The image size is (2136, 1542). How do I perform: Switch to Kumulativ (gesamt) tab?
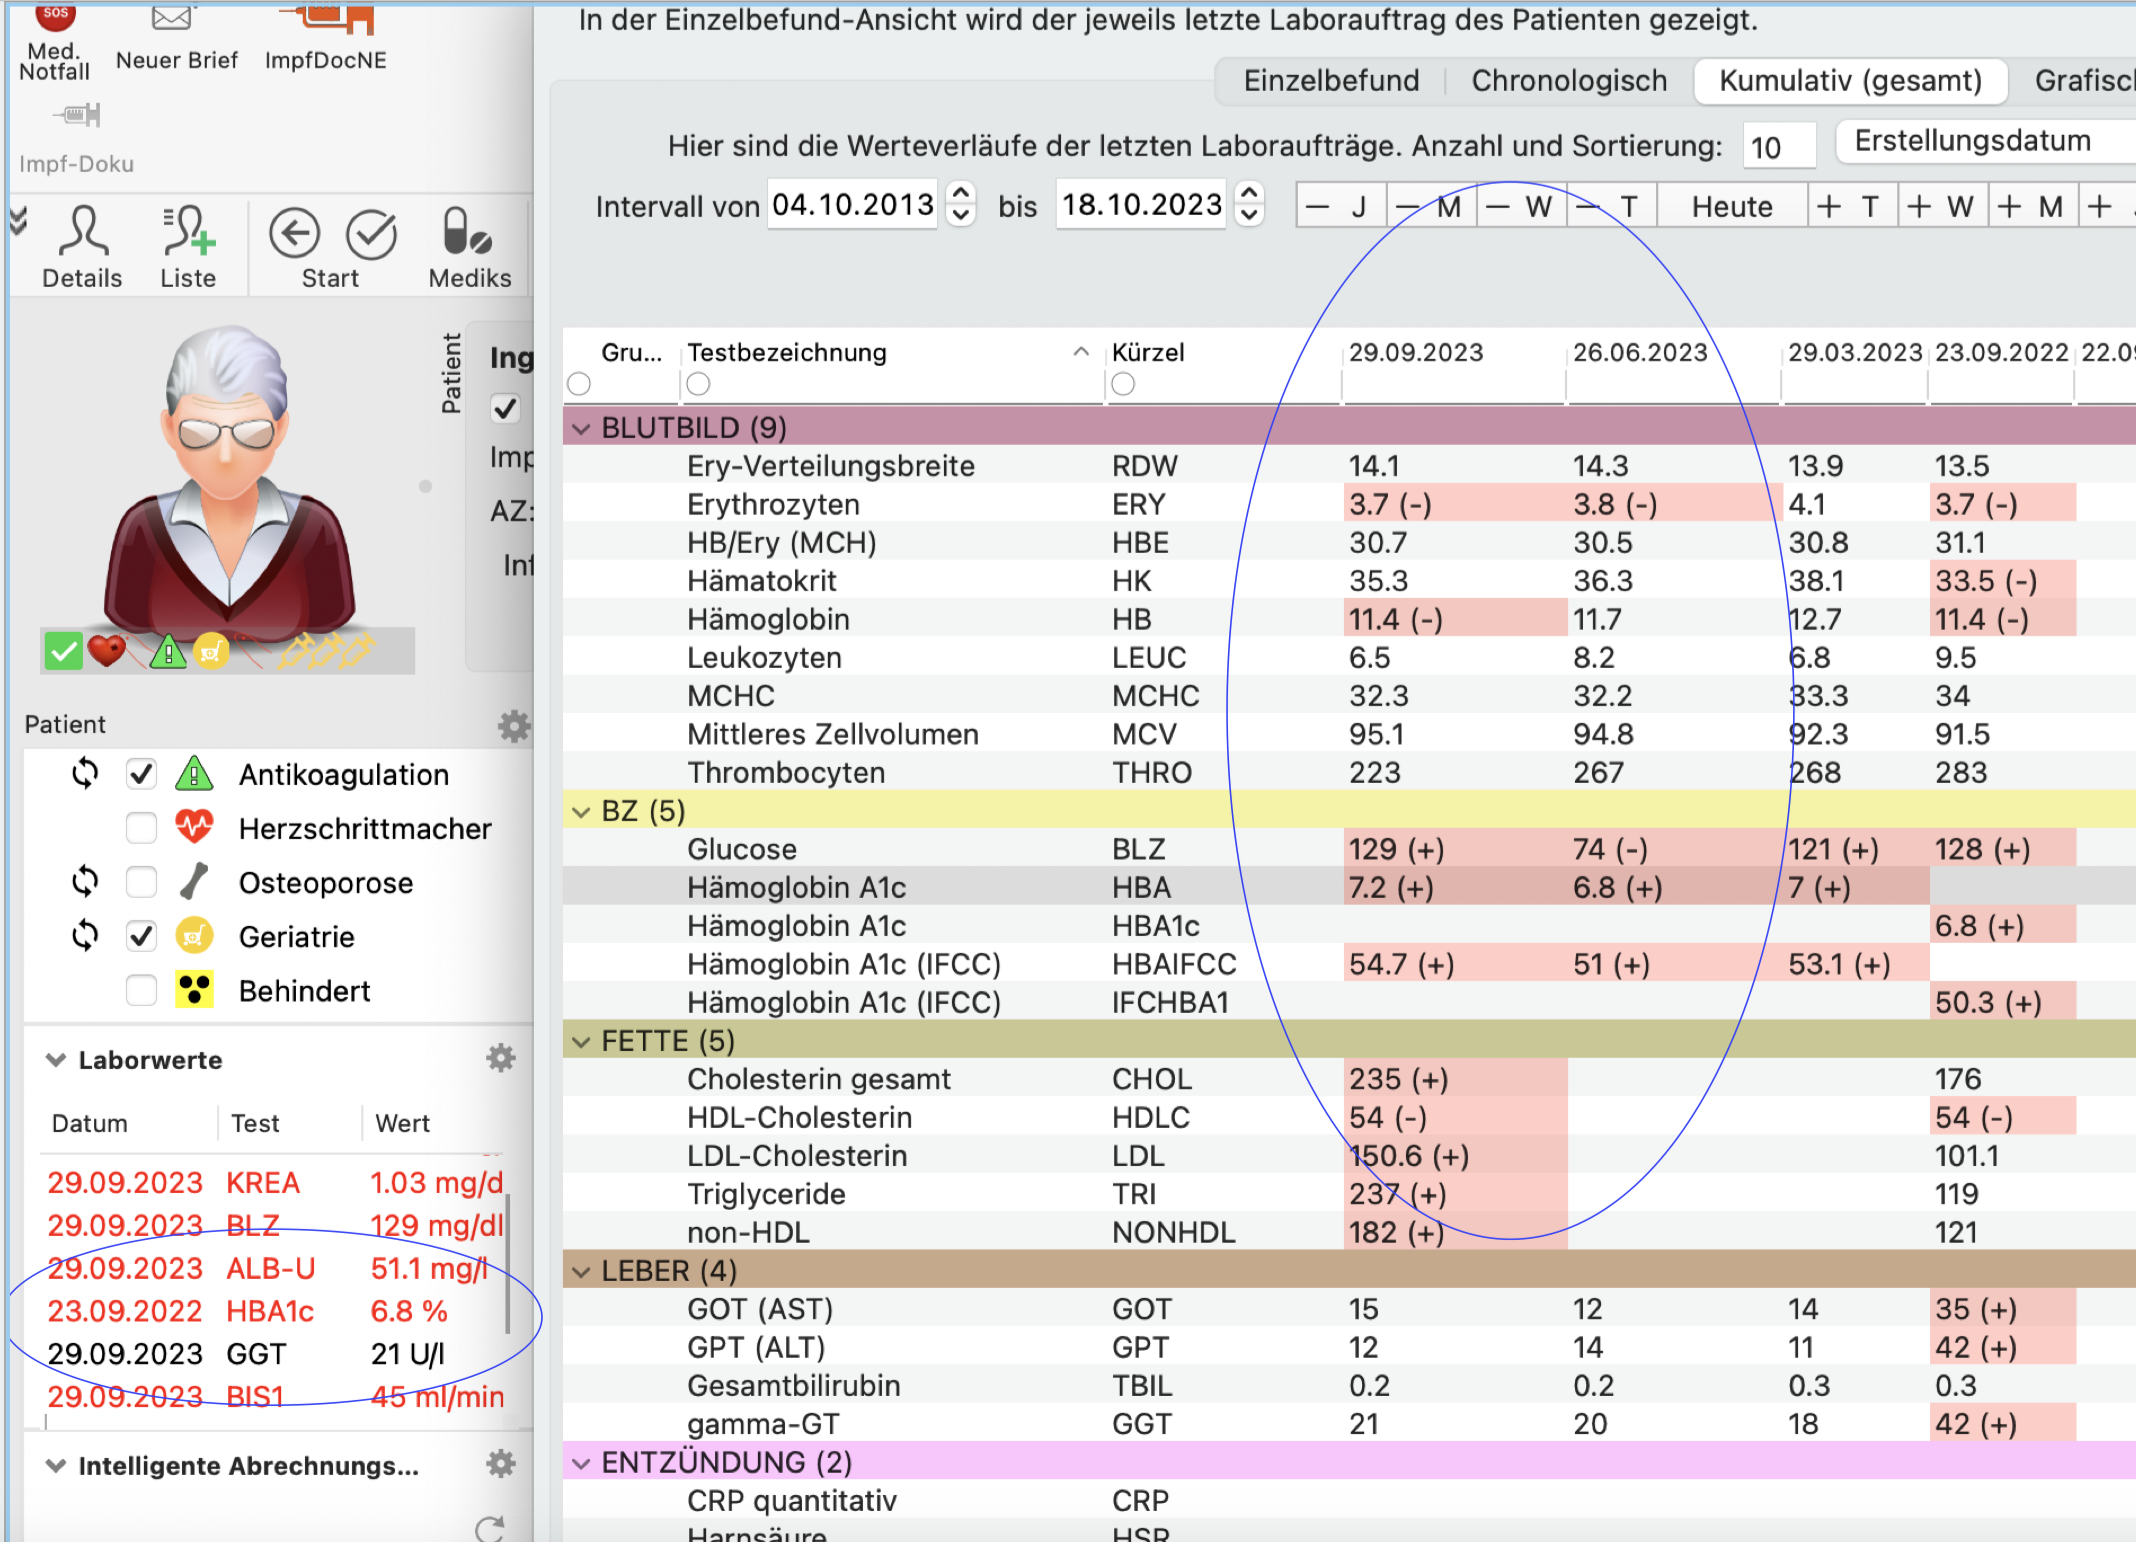1850,80
